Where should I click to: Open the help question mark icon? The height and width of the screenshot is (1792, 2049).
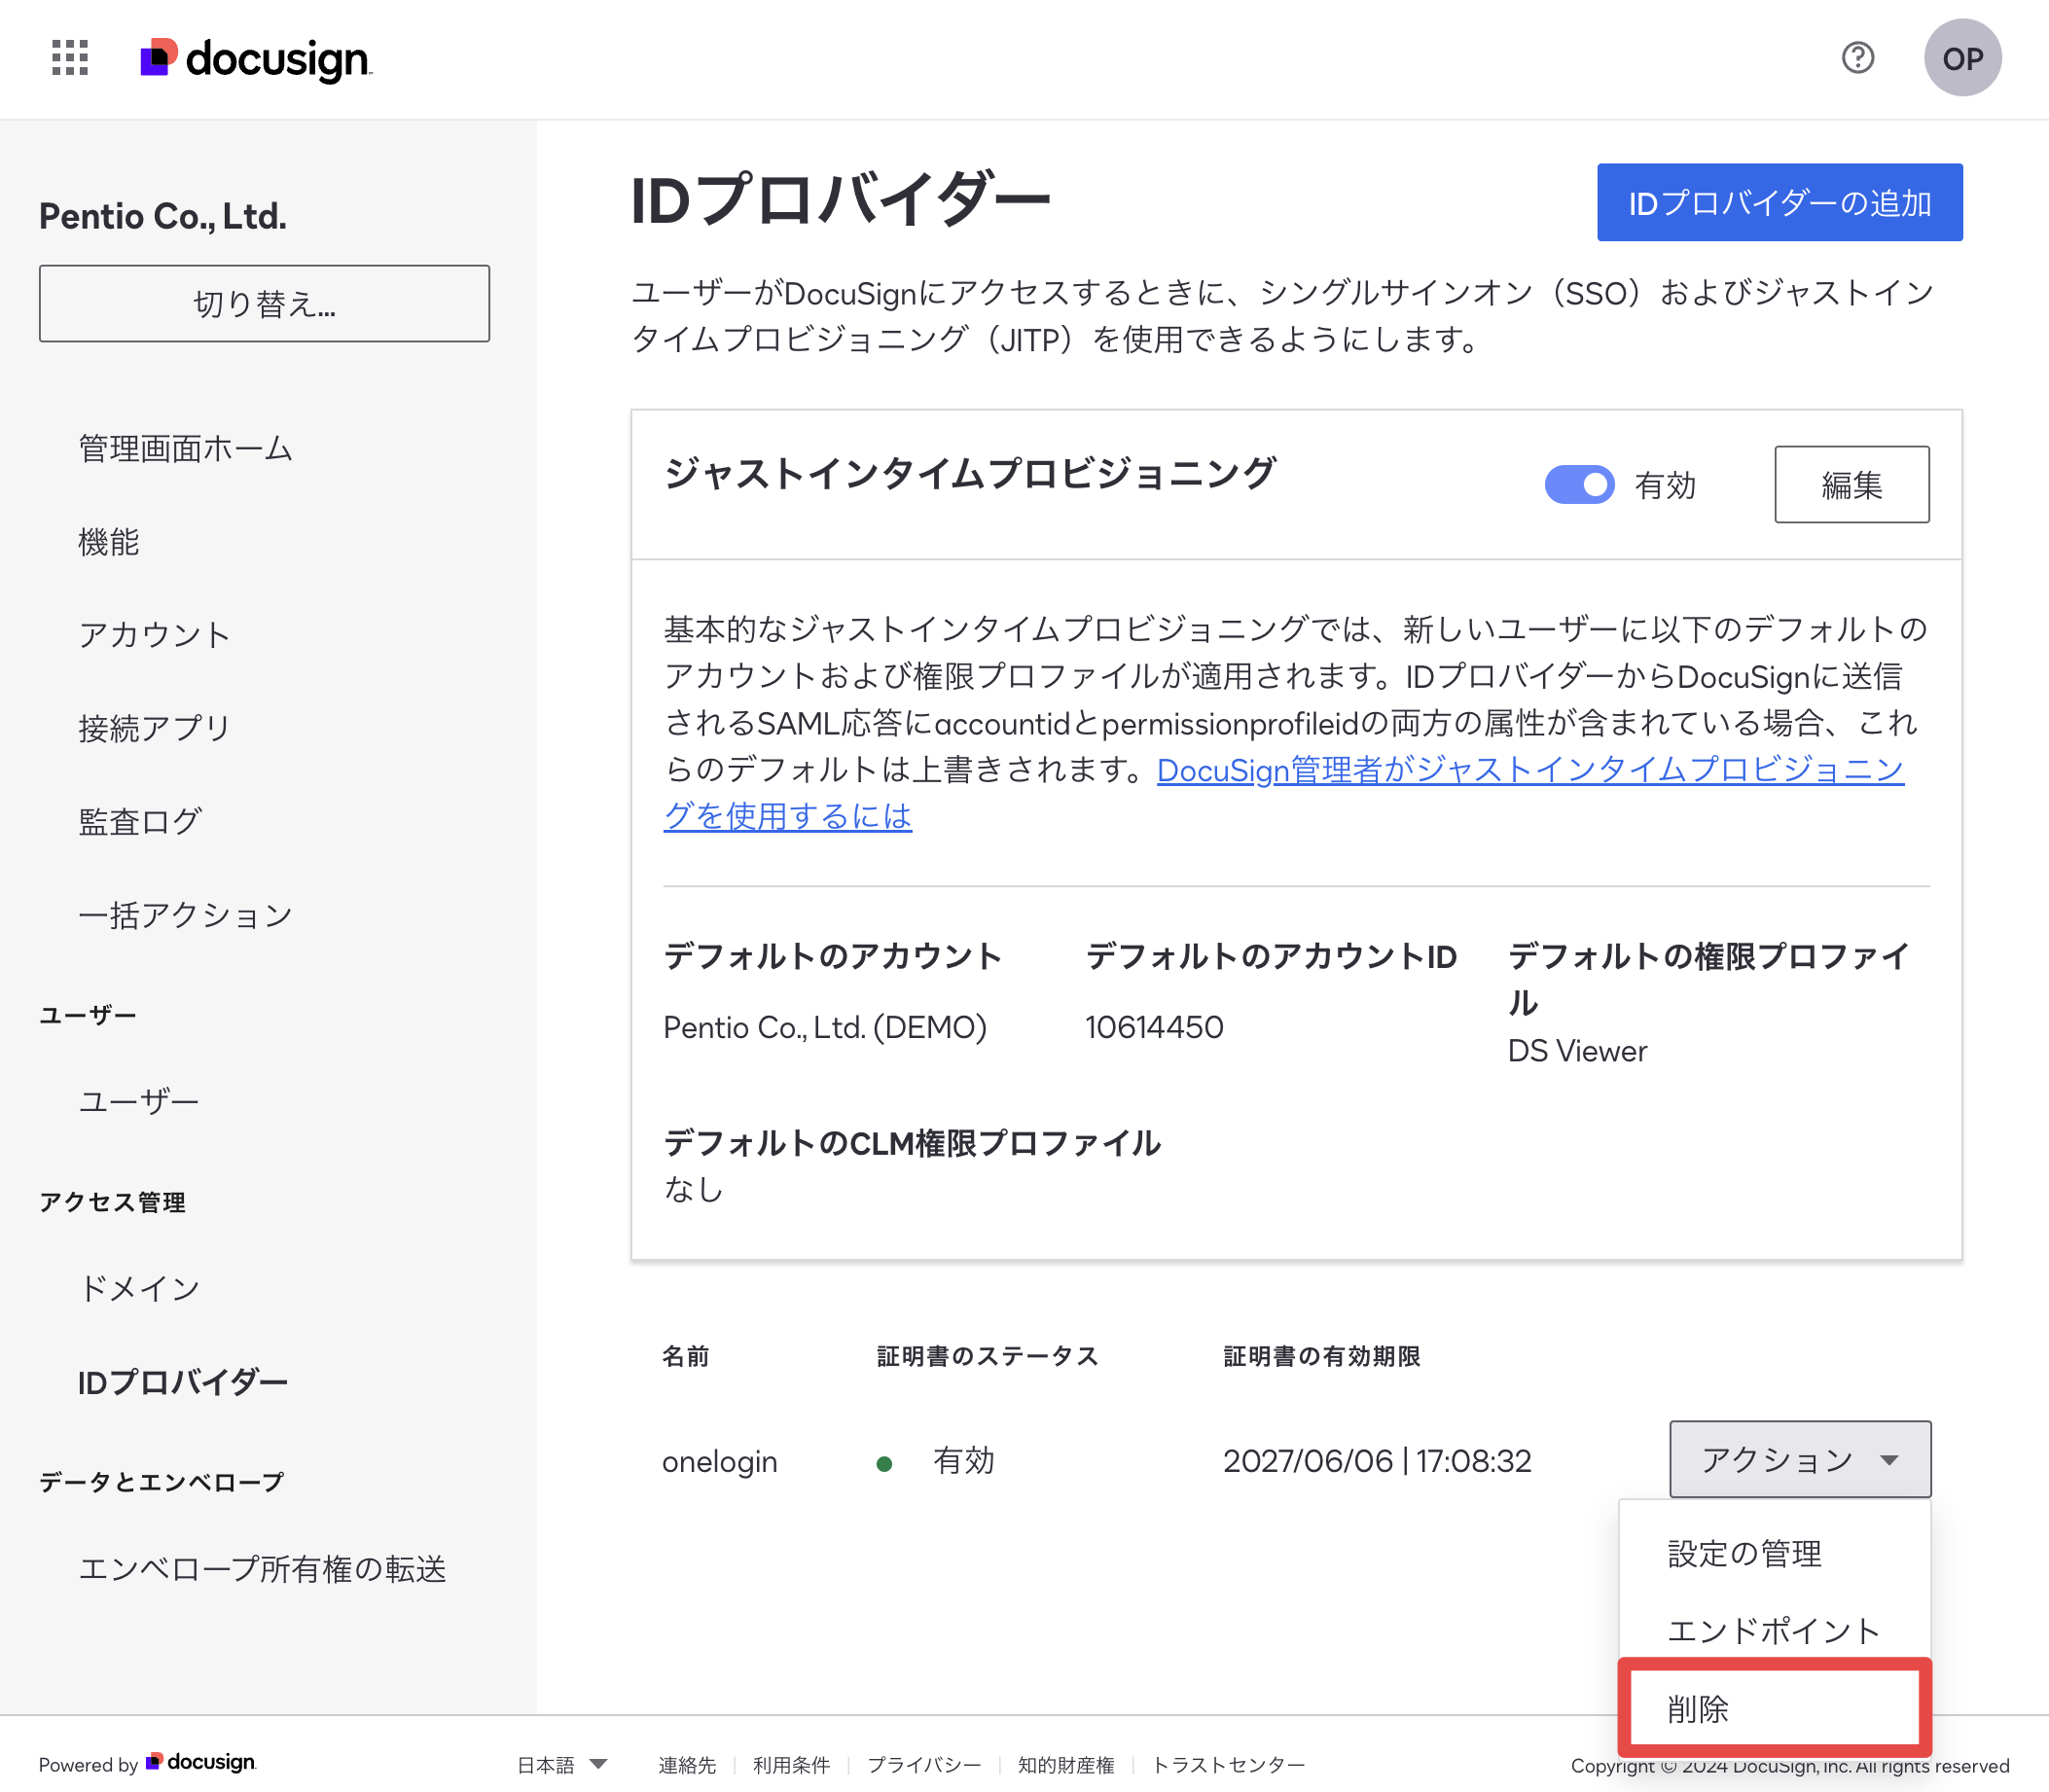point(1858,58)
